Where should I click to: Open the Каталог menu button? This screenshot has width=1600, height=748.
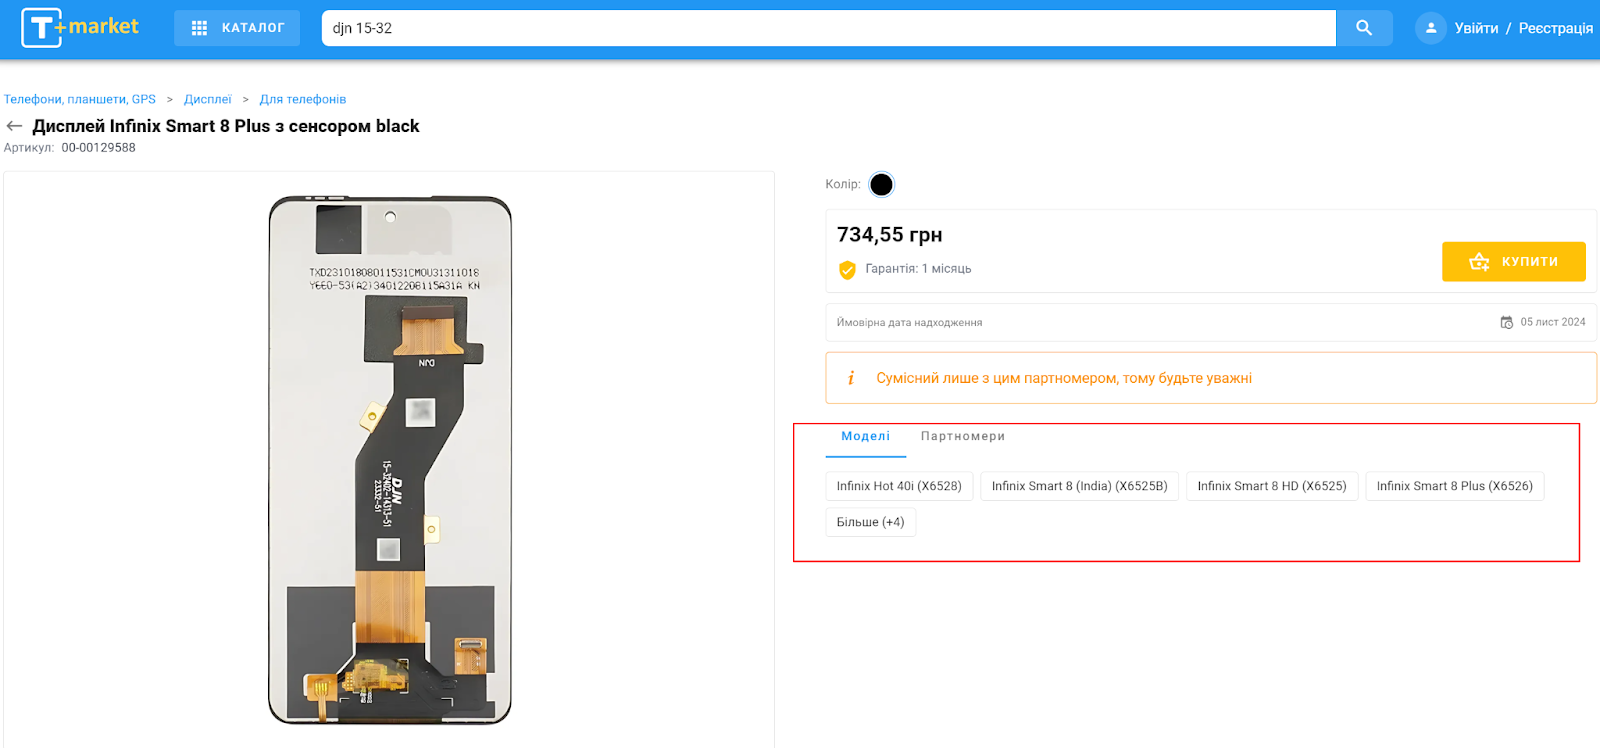click(x=237, y=28)
